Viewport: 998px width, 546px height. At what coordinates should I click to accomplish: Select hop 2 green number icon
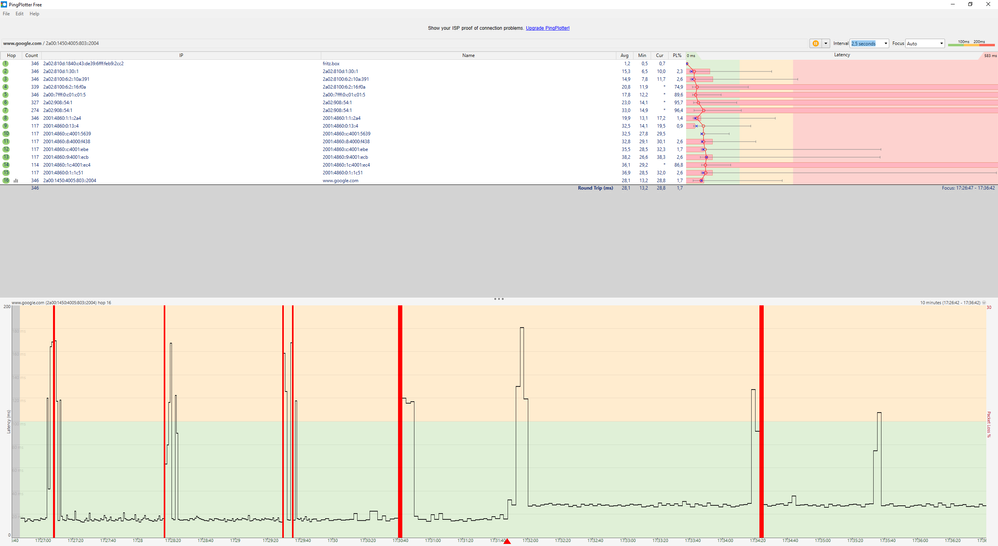click(x=6, y=71)
